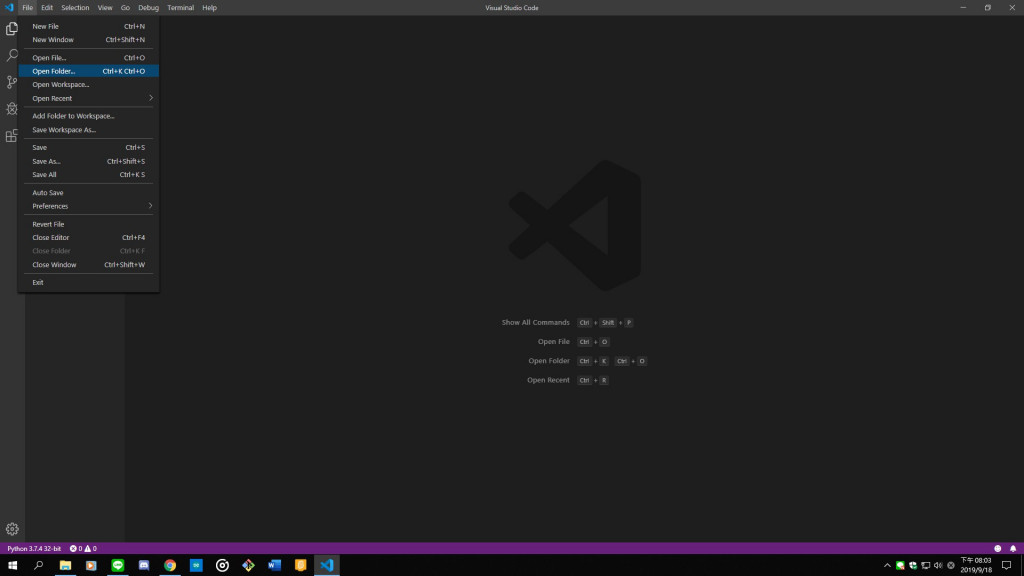Image resolution: width=1024 pixels, height=576 pixels.
Task: Click Save in the File menu
Action: pyautogui.click(x=88, y=148)
